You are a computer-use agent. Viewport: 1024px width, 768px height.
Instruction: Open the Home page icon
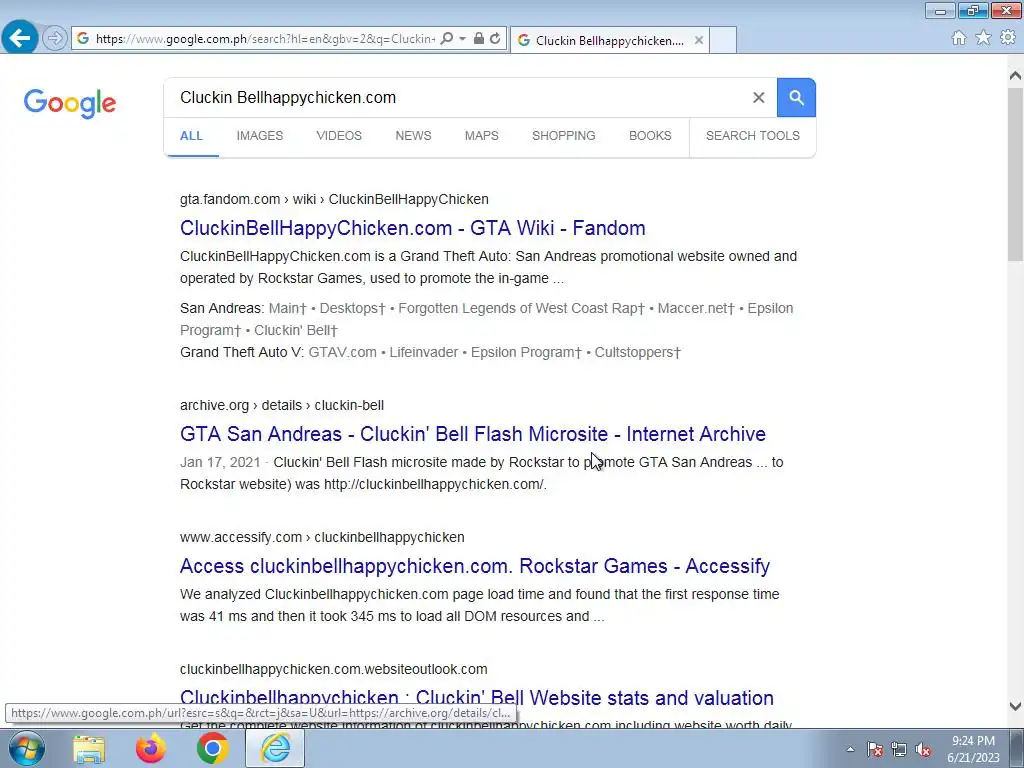coord(959,38)
